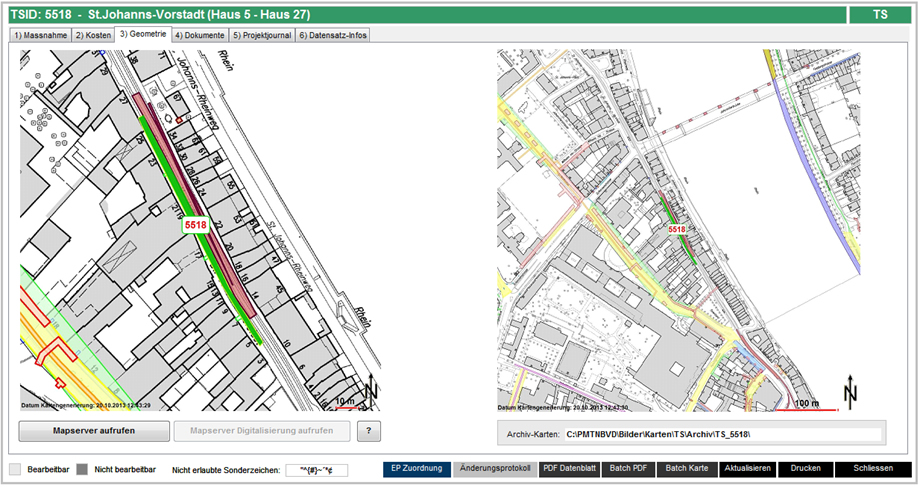This screenshot has height=487, width=919.
Task: Click the question mark help button
Action: coord(369,431)
